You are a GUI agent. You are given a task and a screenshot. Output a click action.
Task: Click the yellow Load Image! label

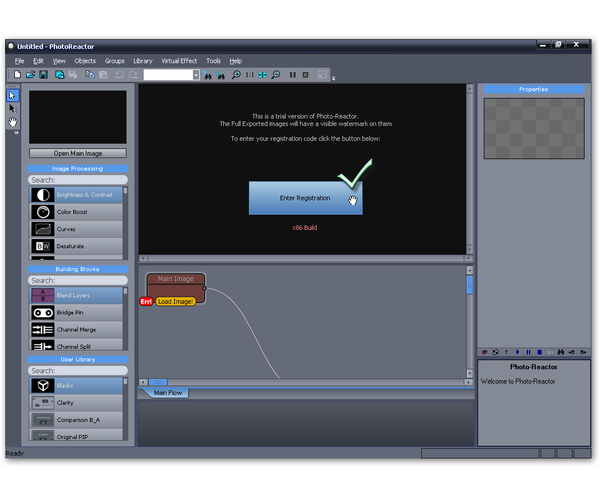(x=175, y=301)
